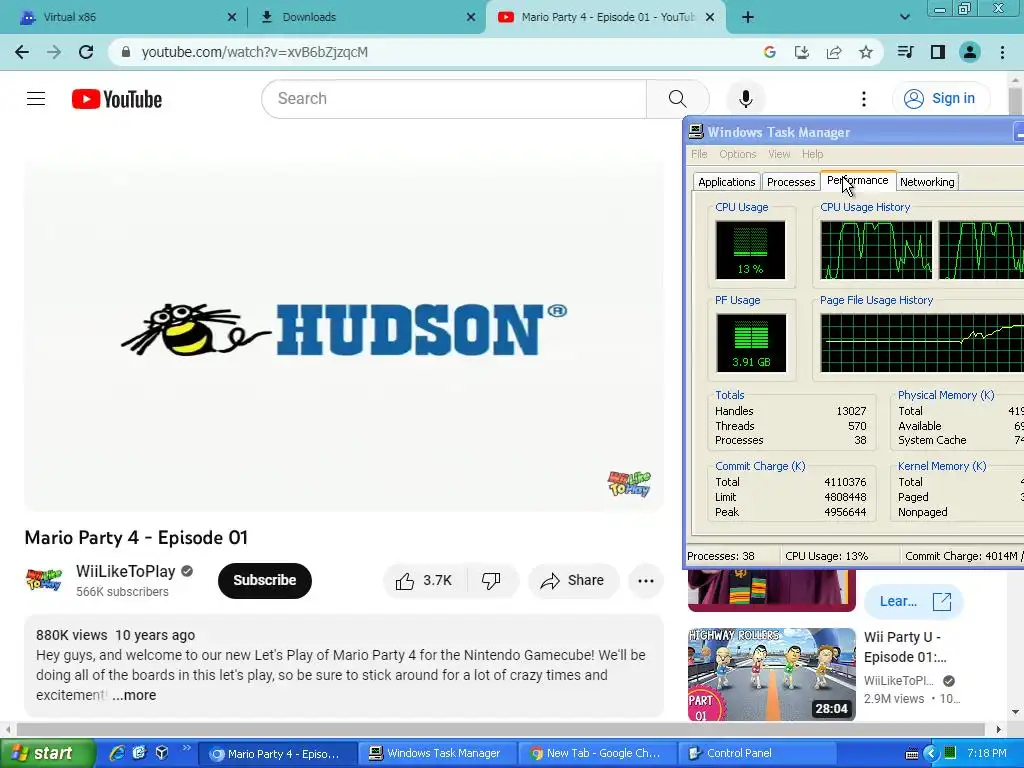1024x768 pixels.
Task: Open Task Manager File menu
Action: point(699,154)
